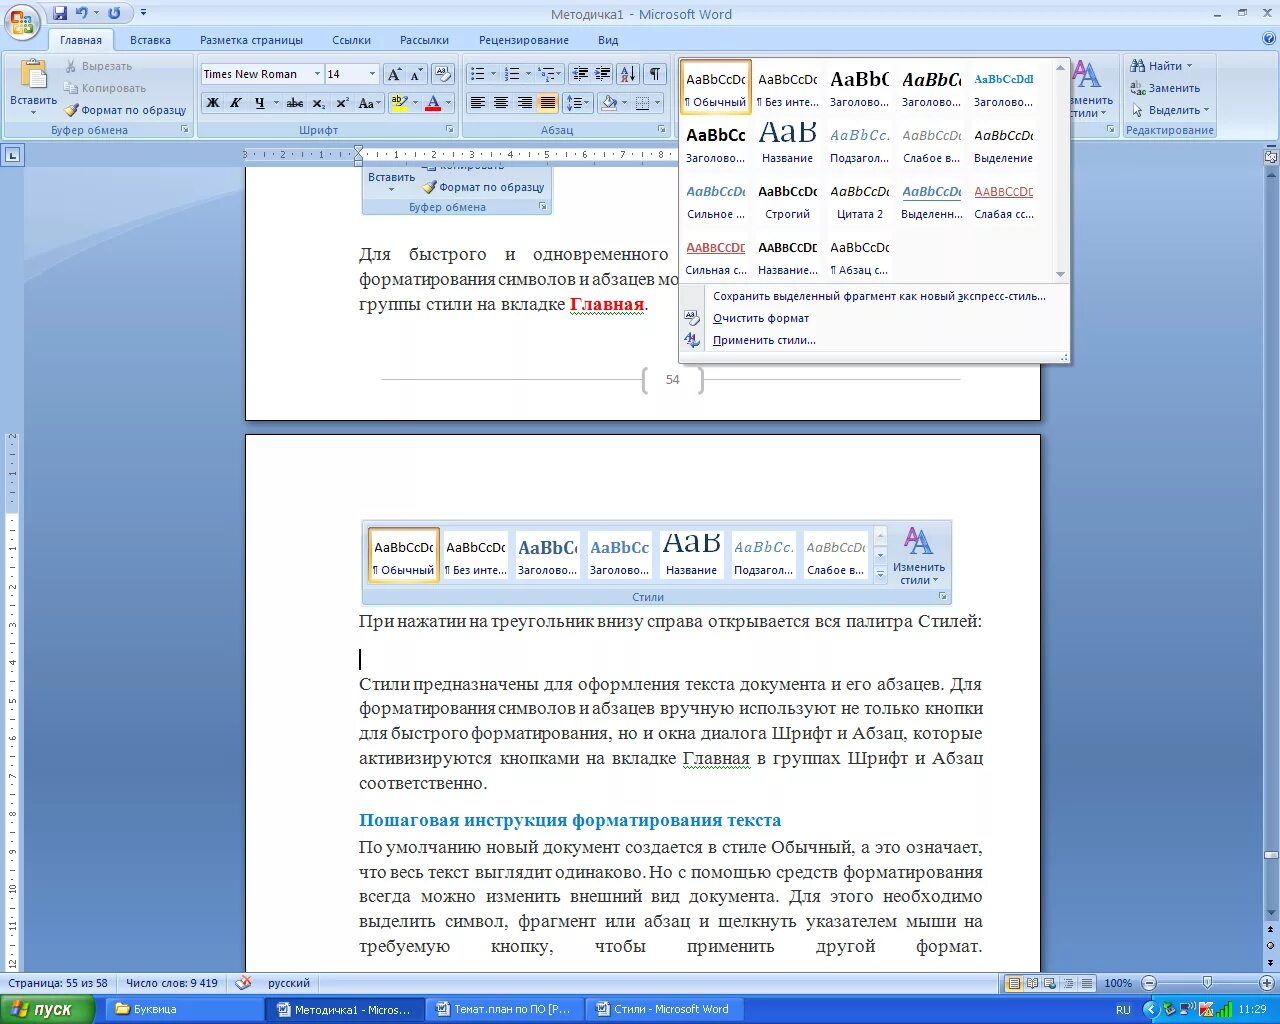
Task: Select the Строгий style in gallery
Action: pyautogui.click(x=787, y=198)
